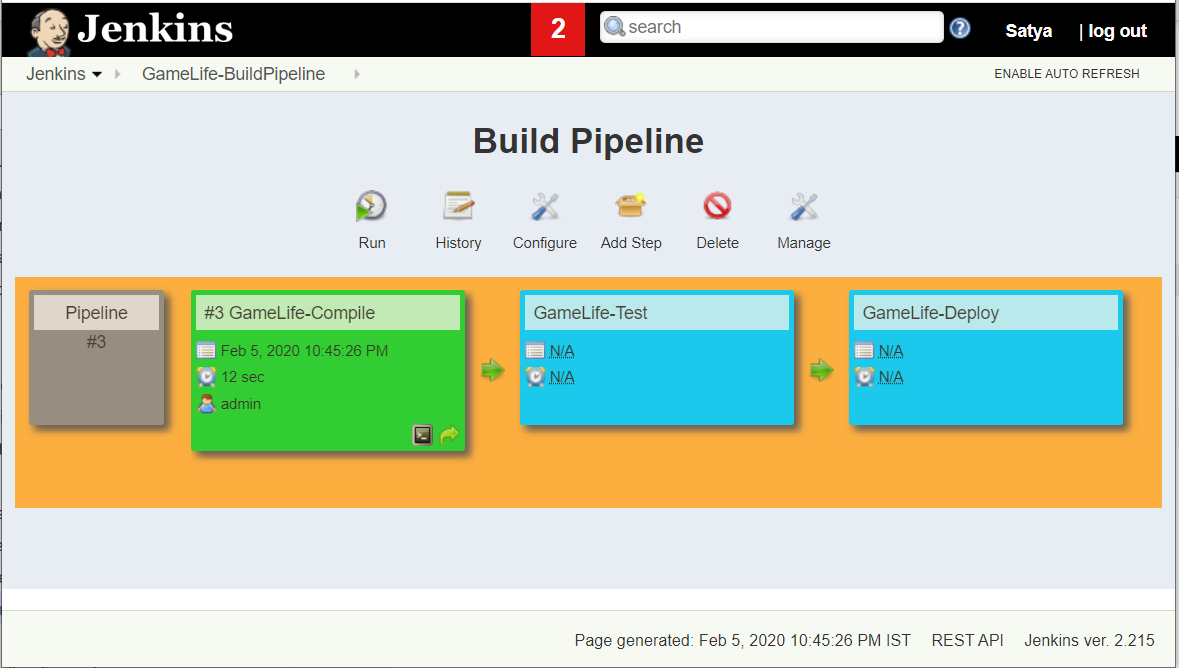Open the Satya user profile link
The image size is (1179, 668).
tap(1028, 31)
